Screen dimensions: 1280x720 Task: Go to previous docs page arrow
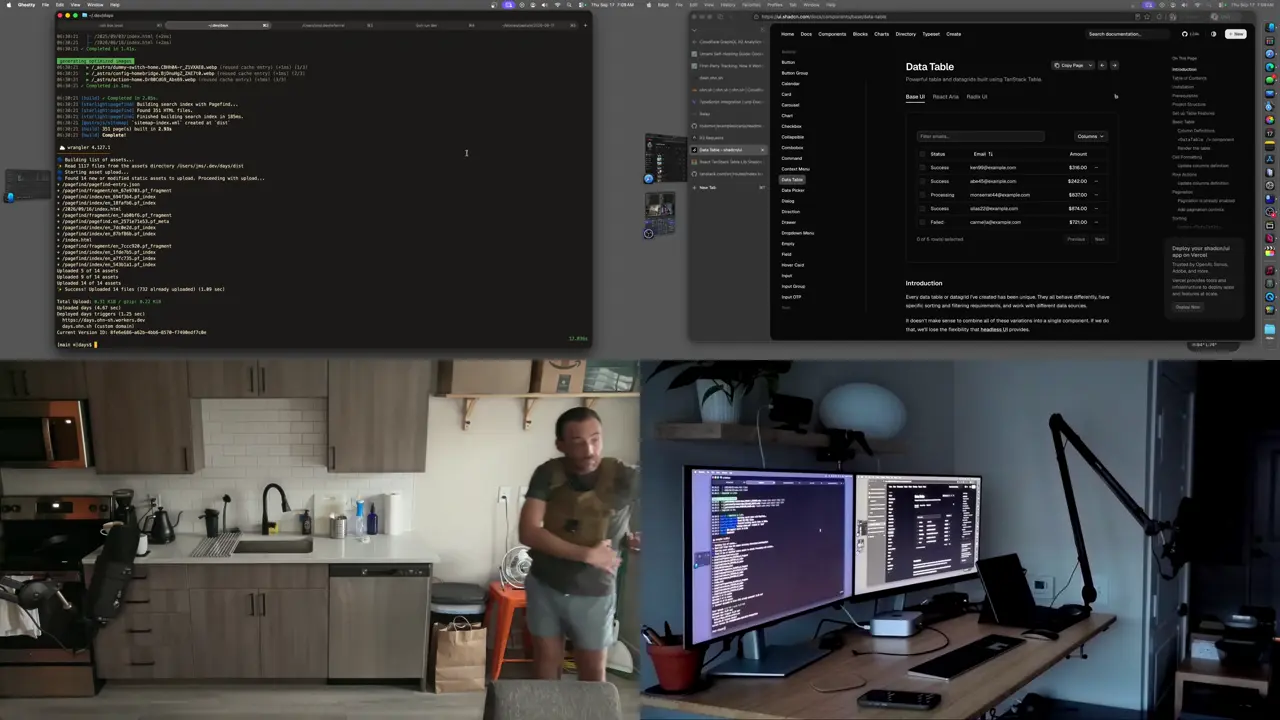pos(1102,66)
